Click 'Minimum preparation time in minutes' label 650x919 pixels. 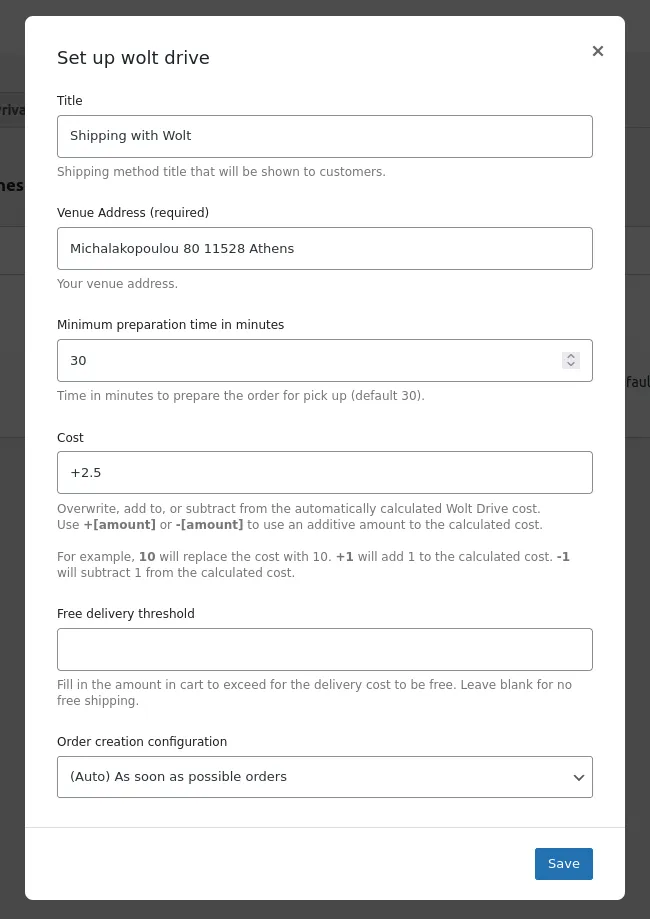[x=171, y=325]
